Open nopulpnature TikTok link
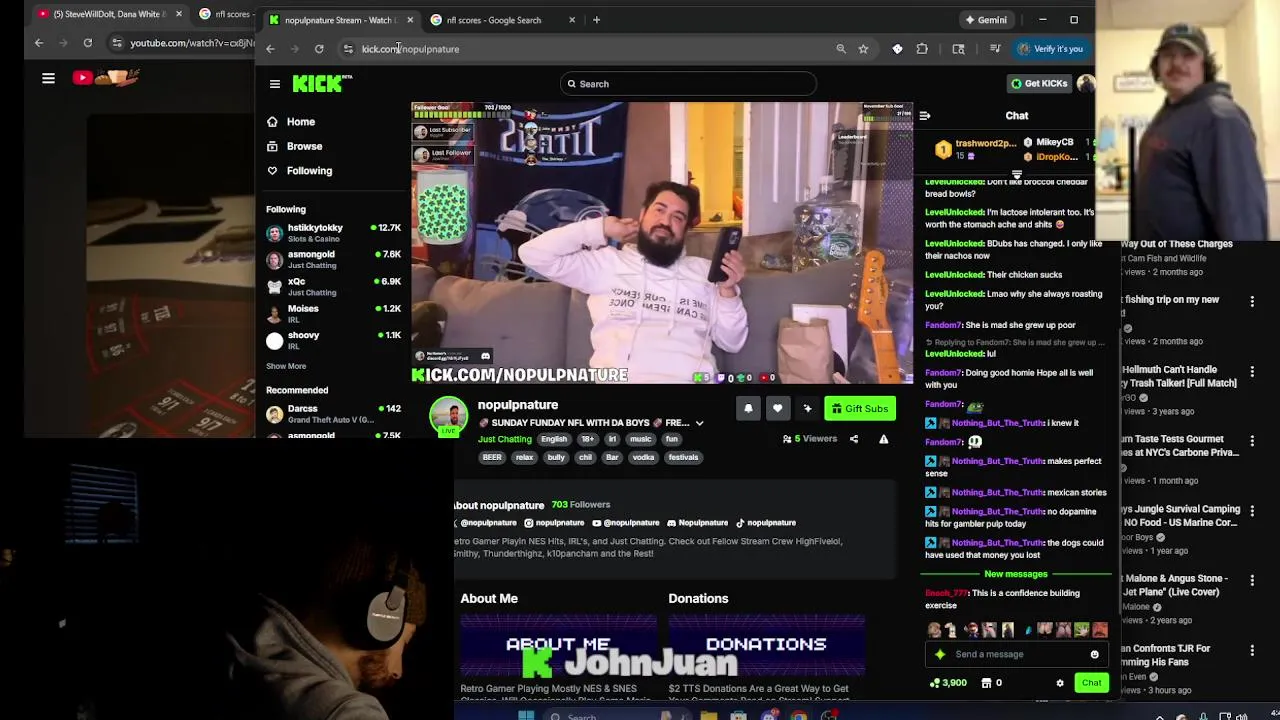This screenshot has width=1280, height=720. (x=766, y=523)
